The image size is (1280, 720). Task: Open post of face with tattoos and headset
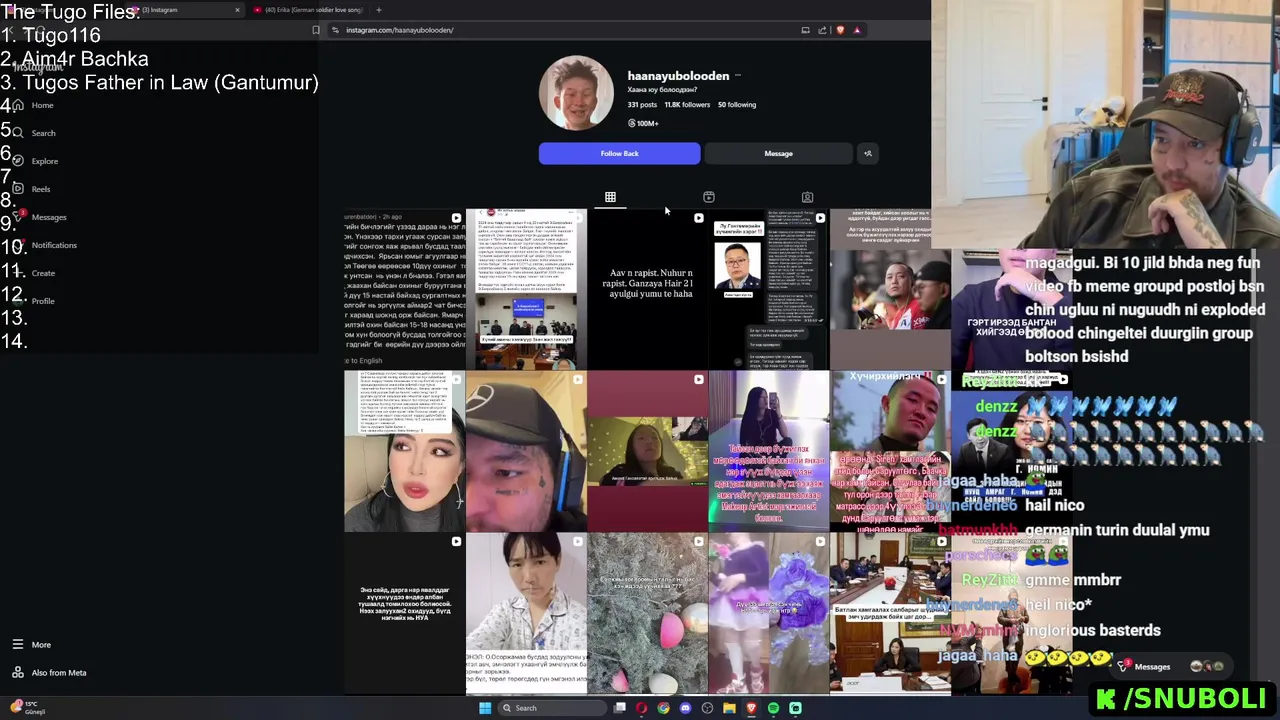pyautogui.click(x=526, y=451)
